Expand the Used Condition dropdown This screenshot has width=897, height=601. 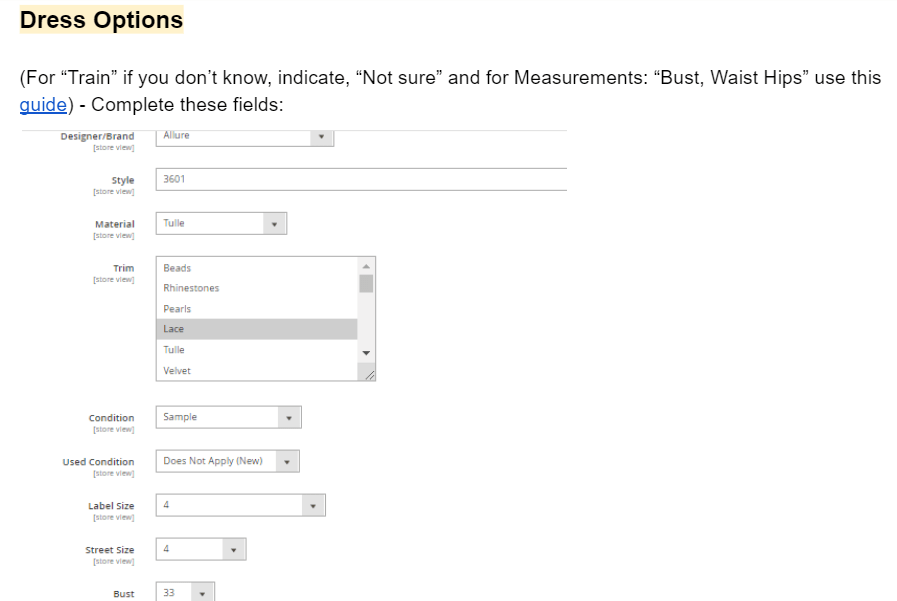click(227, 461)
